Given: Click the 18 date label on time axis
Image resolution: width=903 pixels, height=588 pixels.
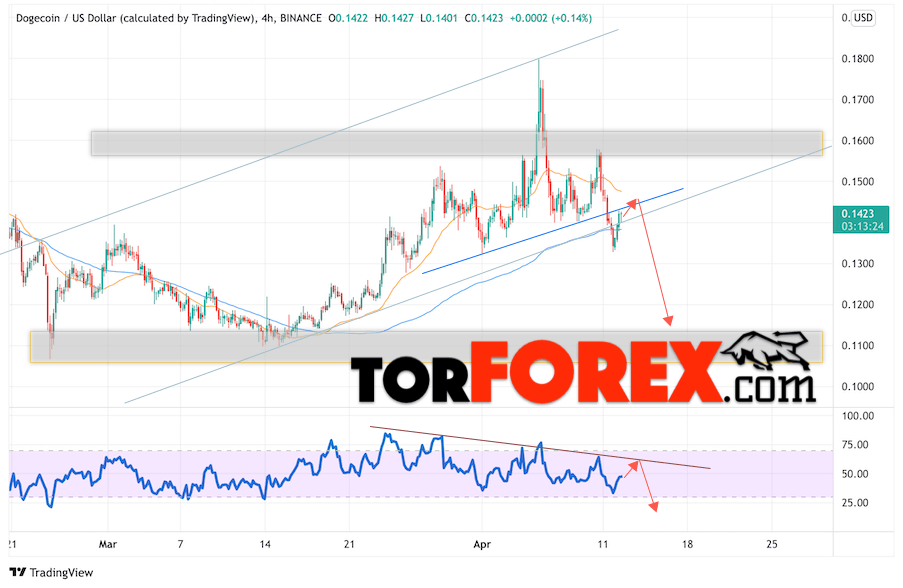Looking at the screenshot, I should click(687, 544).
